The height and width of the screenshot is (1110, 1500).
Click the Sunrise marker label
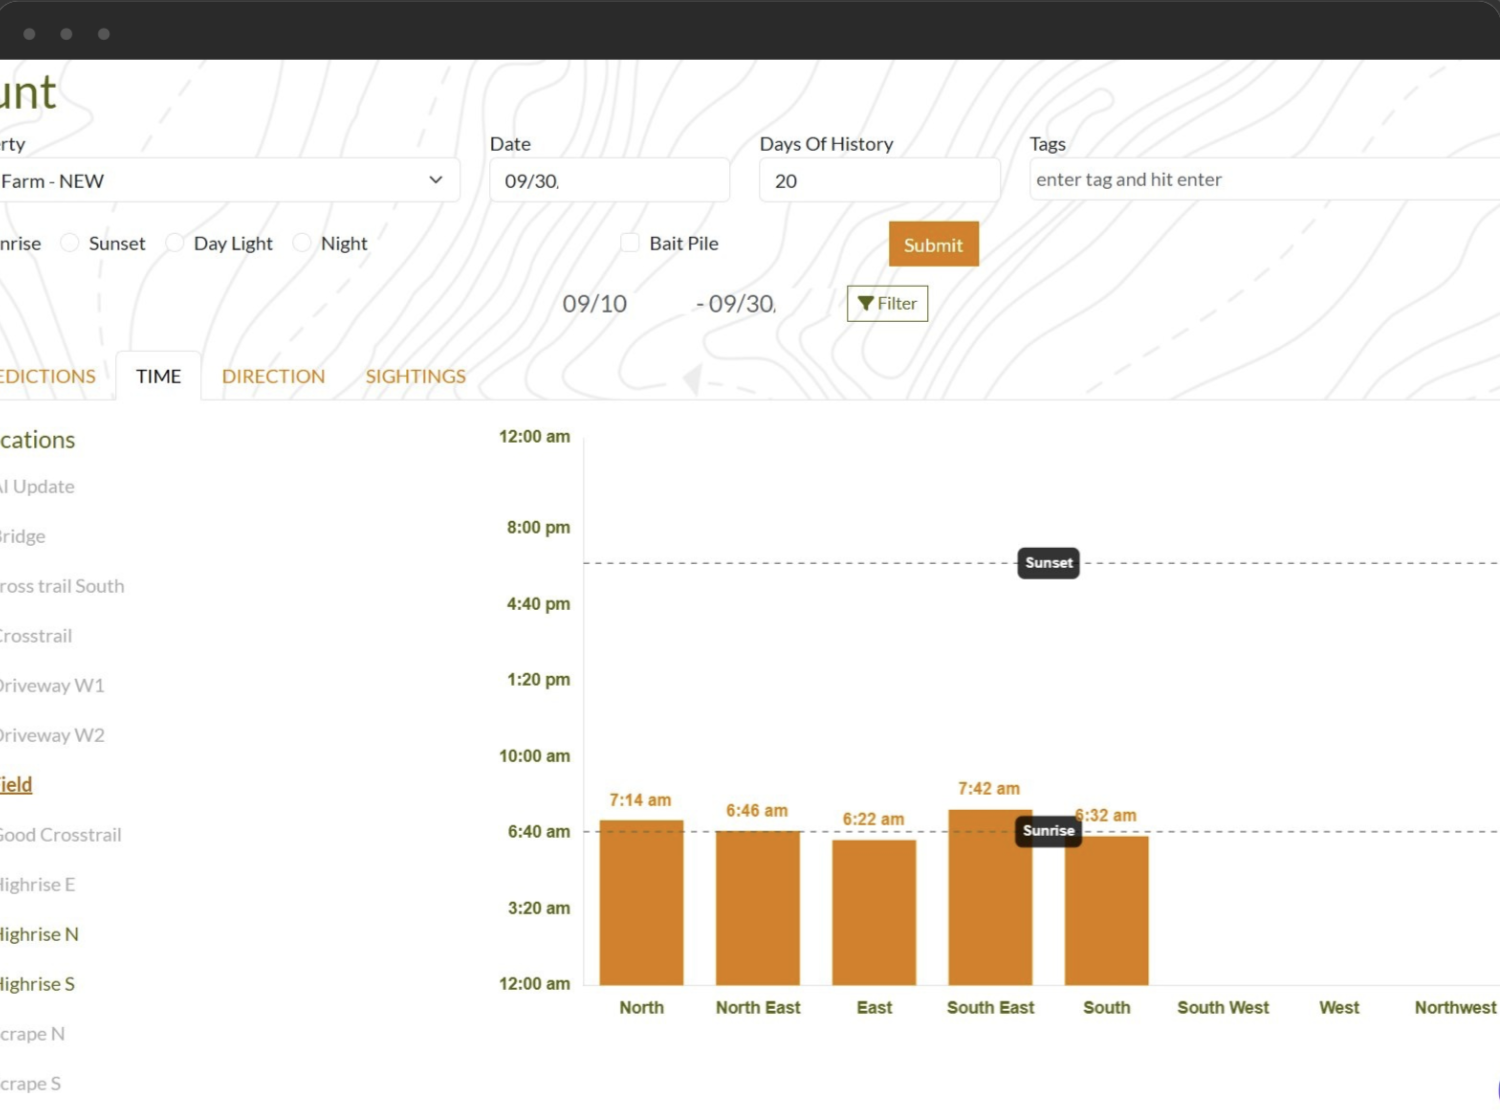(x=1048, y=831)
